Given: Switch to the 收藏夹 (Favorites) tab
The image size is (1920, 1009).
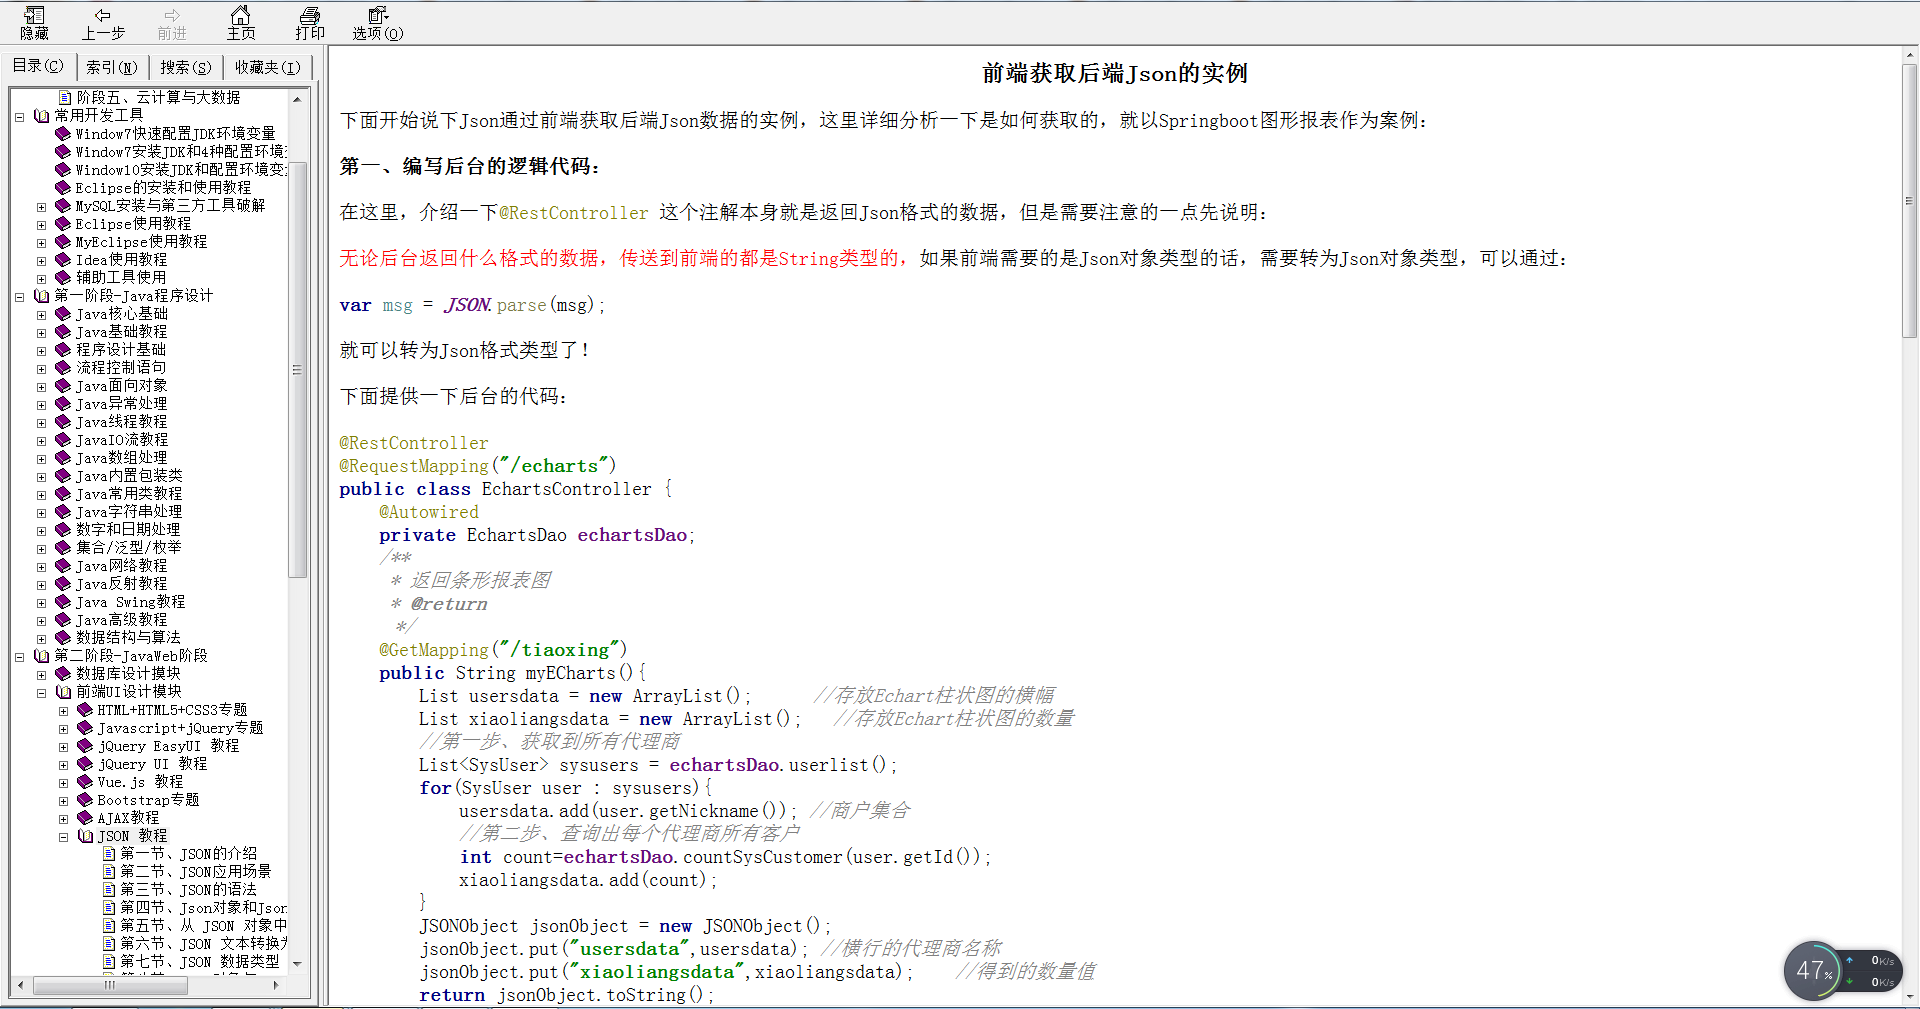Looking at the screenshot, I should (x=267, y=67).
